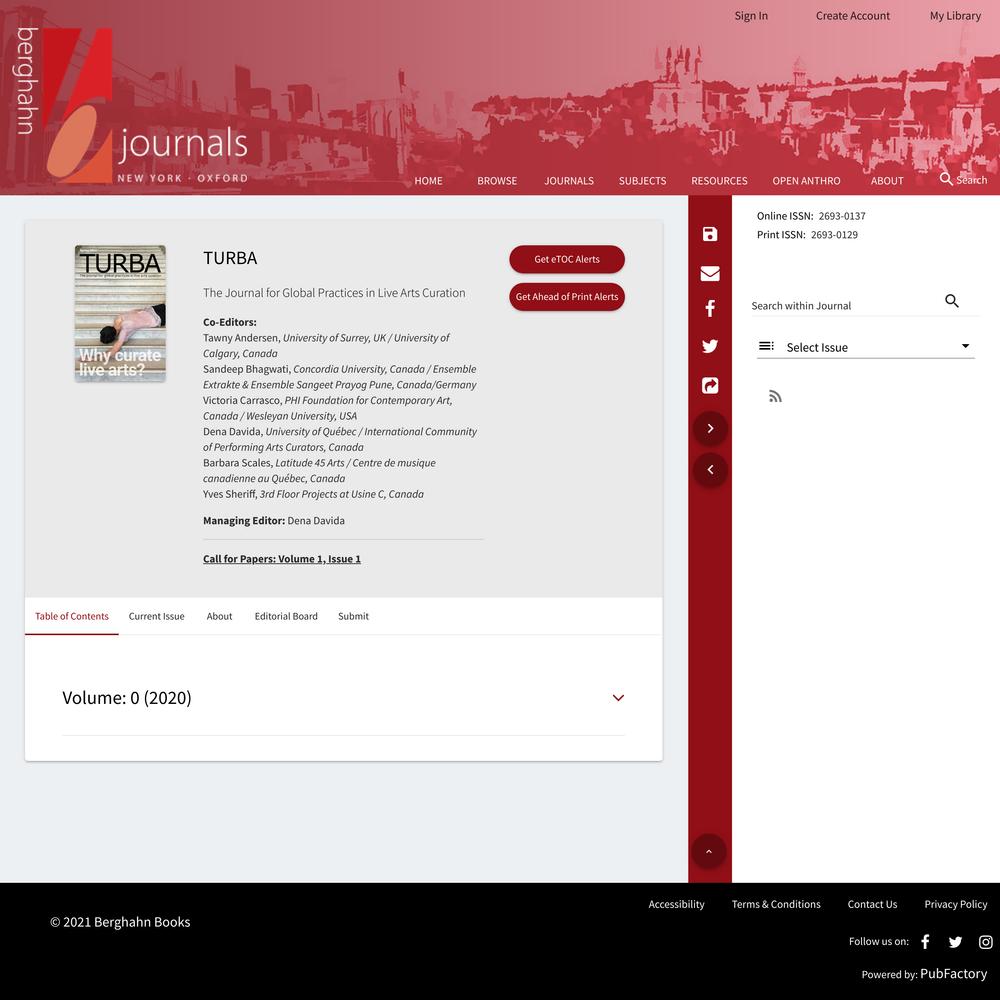This screenshot has width=1000, height=1000.
Task: Open My Library link
Action: [955, 16]
